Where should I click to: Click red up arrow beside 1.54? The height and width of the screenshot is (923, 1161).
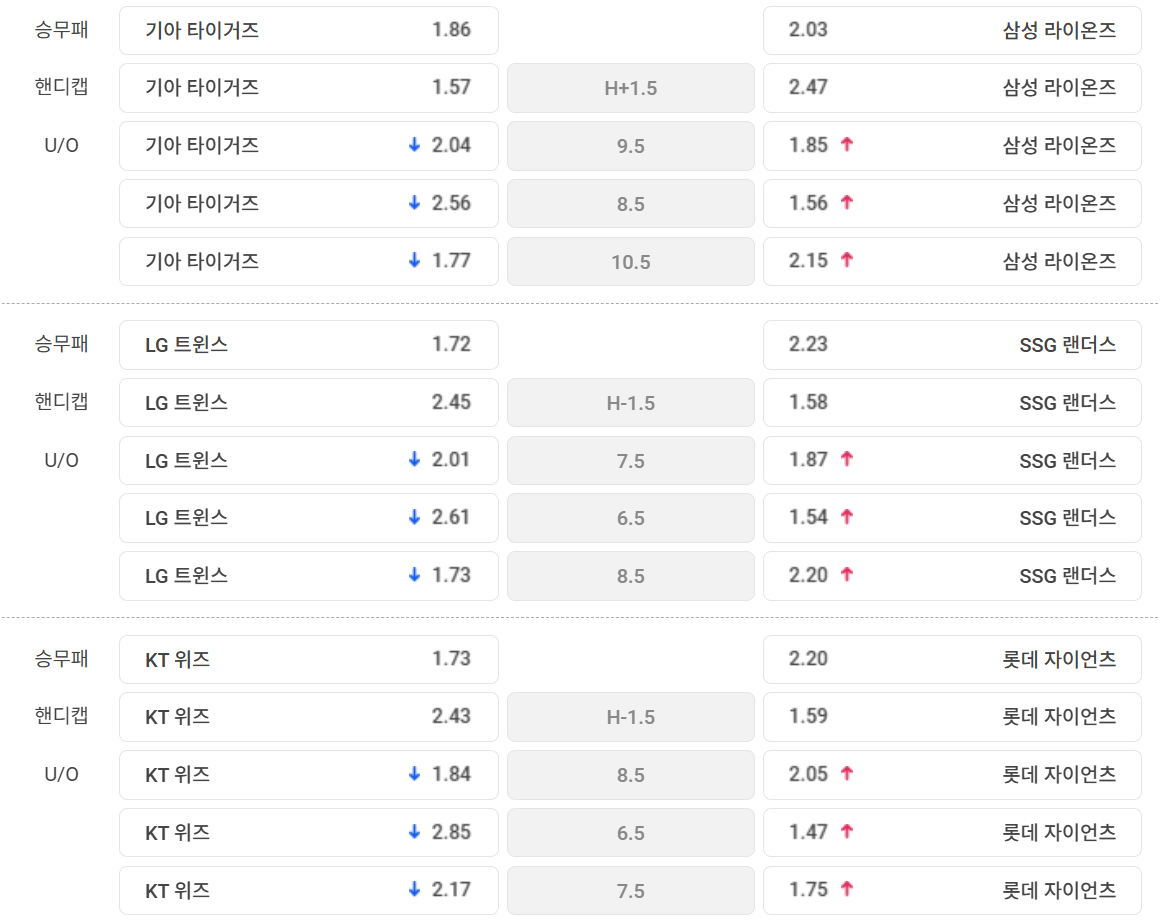[x=847, y=517]
